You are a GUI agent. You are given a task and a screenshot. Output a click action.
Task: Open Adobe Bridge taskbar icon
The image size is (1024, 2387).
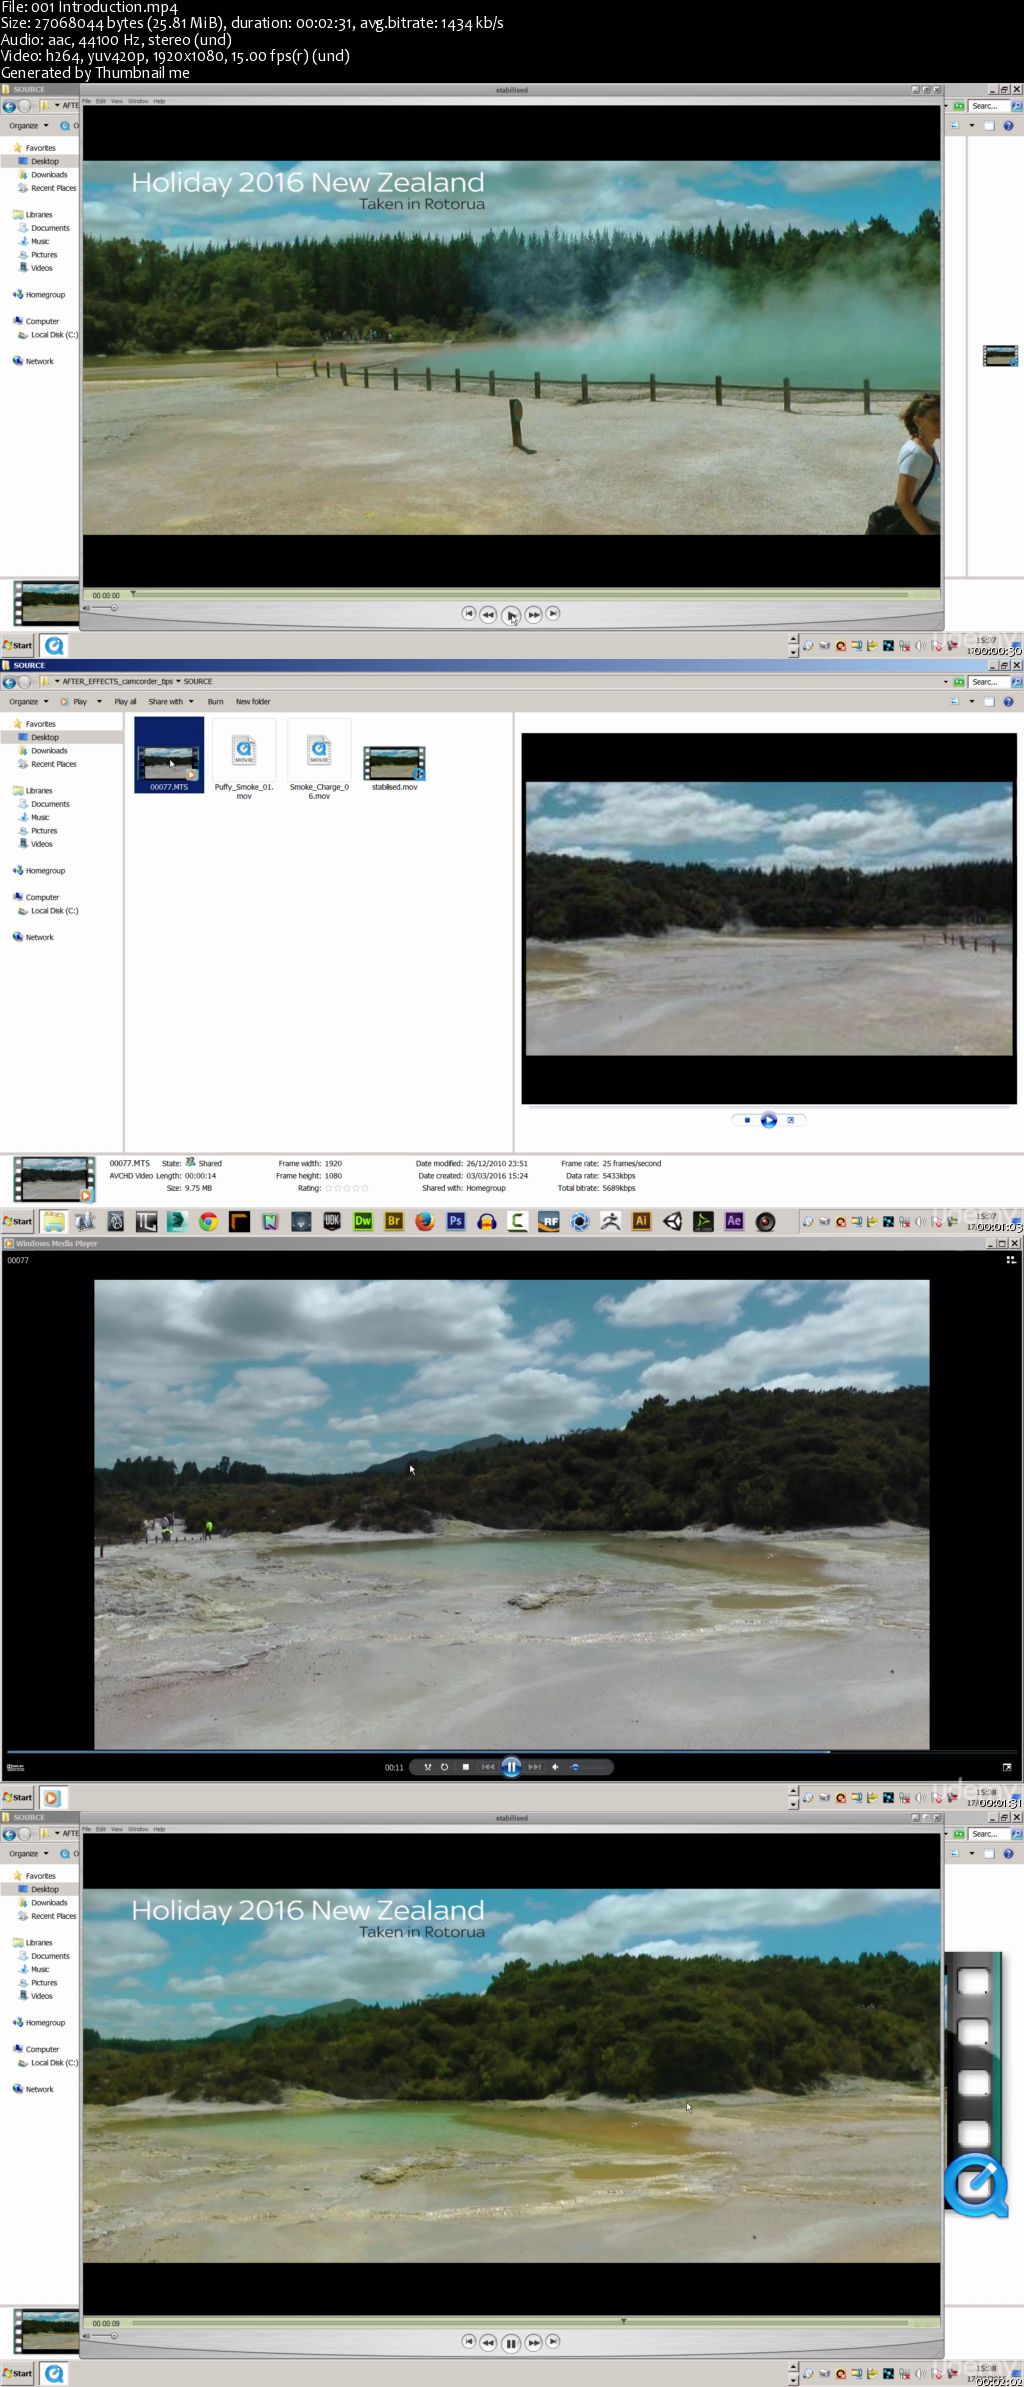click(x=394, y=1221)
